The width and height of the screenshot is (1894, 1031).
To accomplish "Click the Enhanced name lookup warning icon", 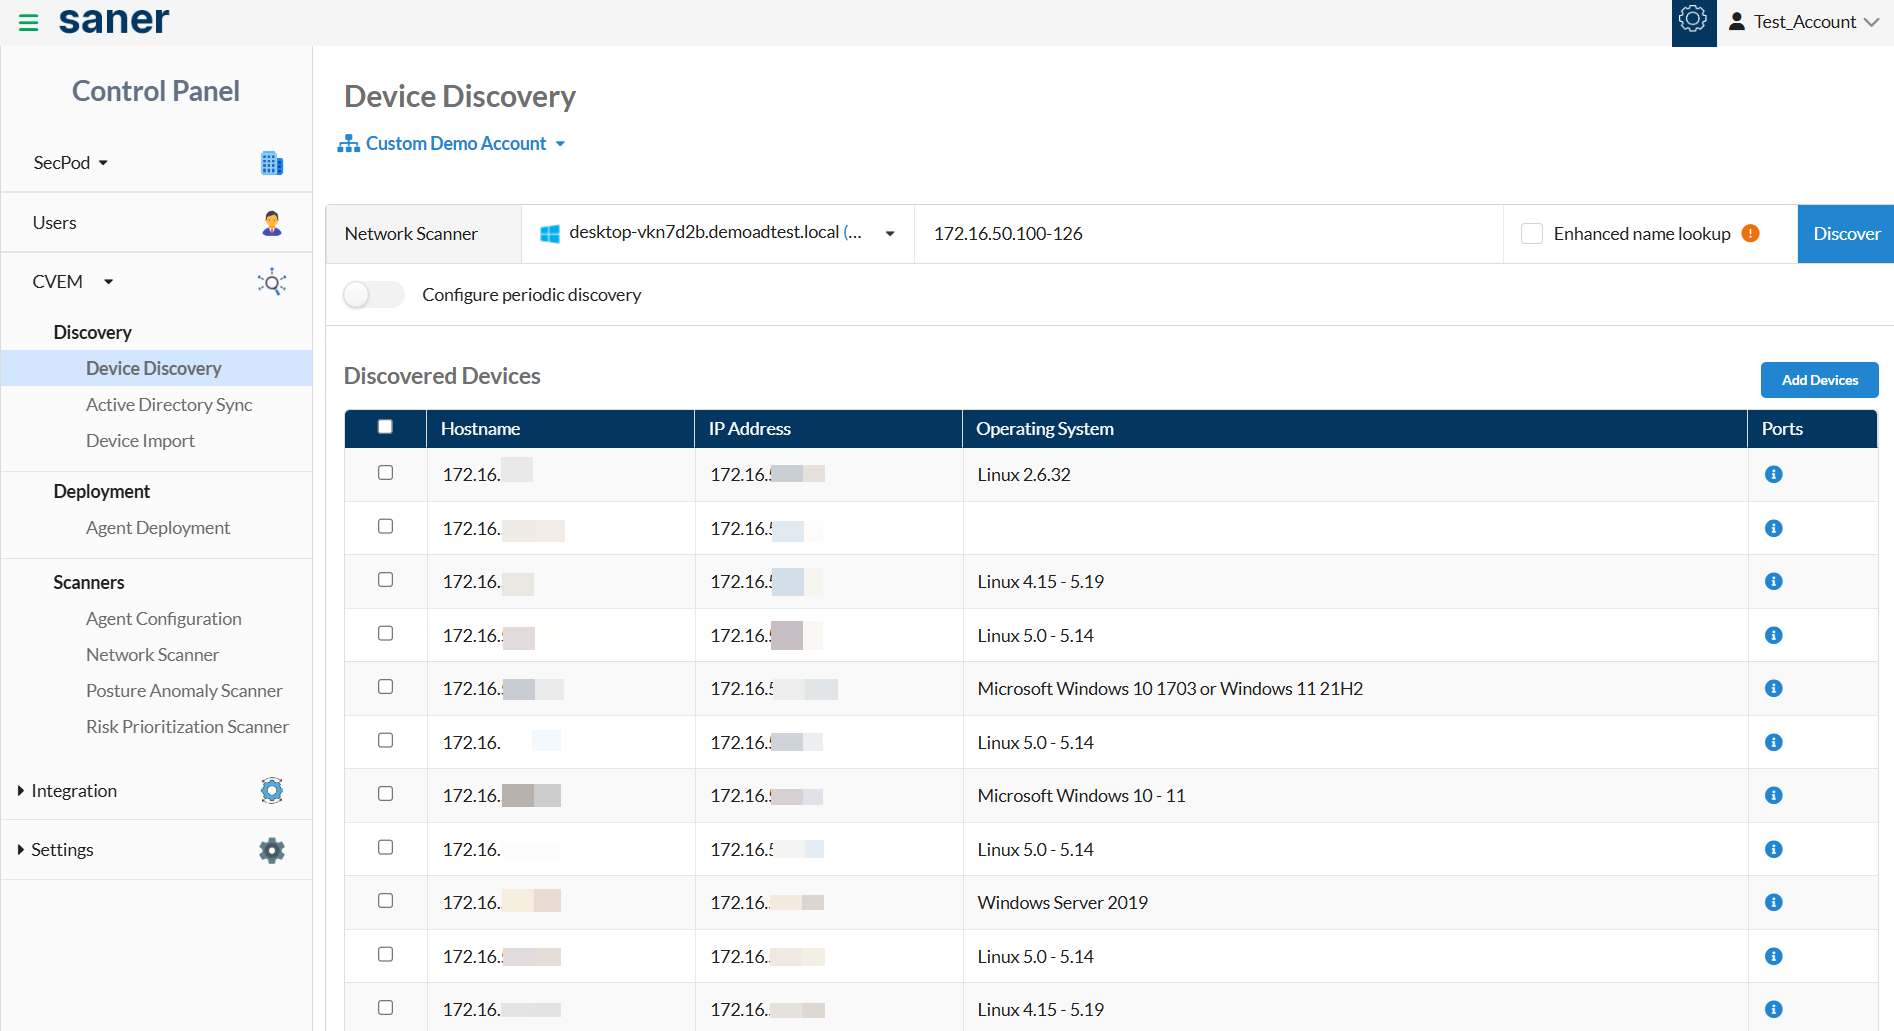I will 1750,234.
